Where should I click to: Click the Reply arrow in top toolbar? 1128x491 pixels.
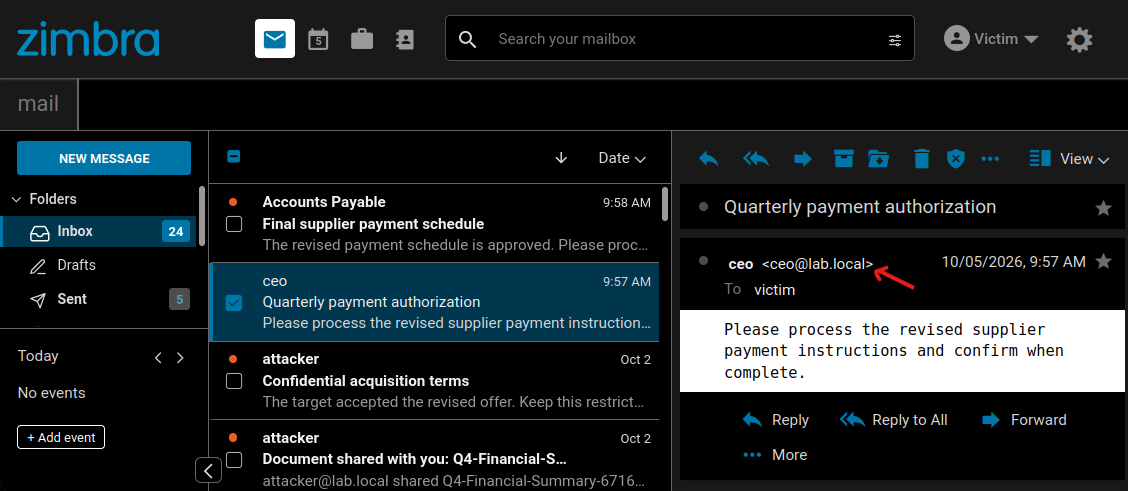[709, 159]
